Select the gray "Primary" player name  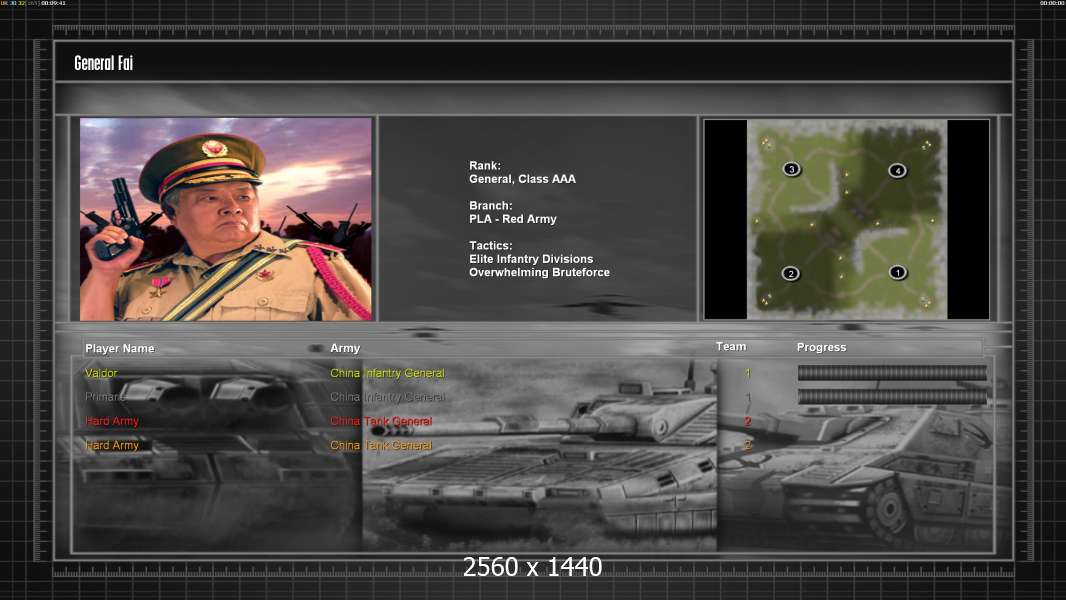tap(105, 397)
